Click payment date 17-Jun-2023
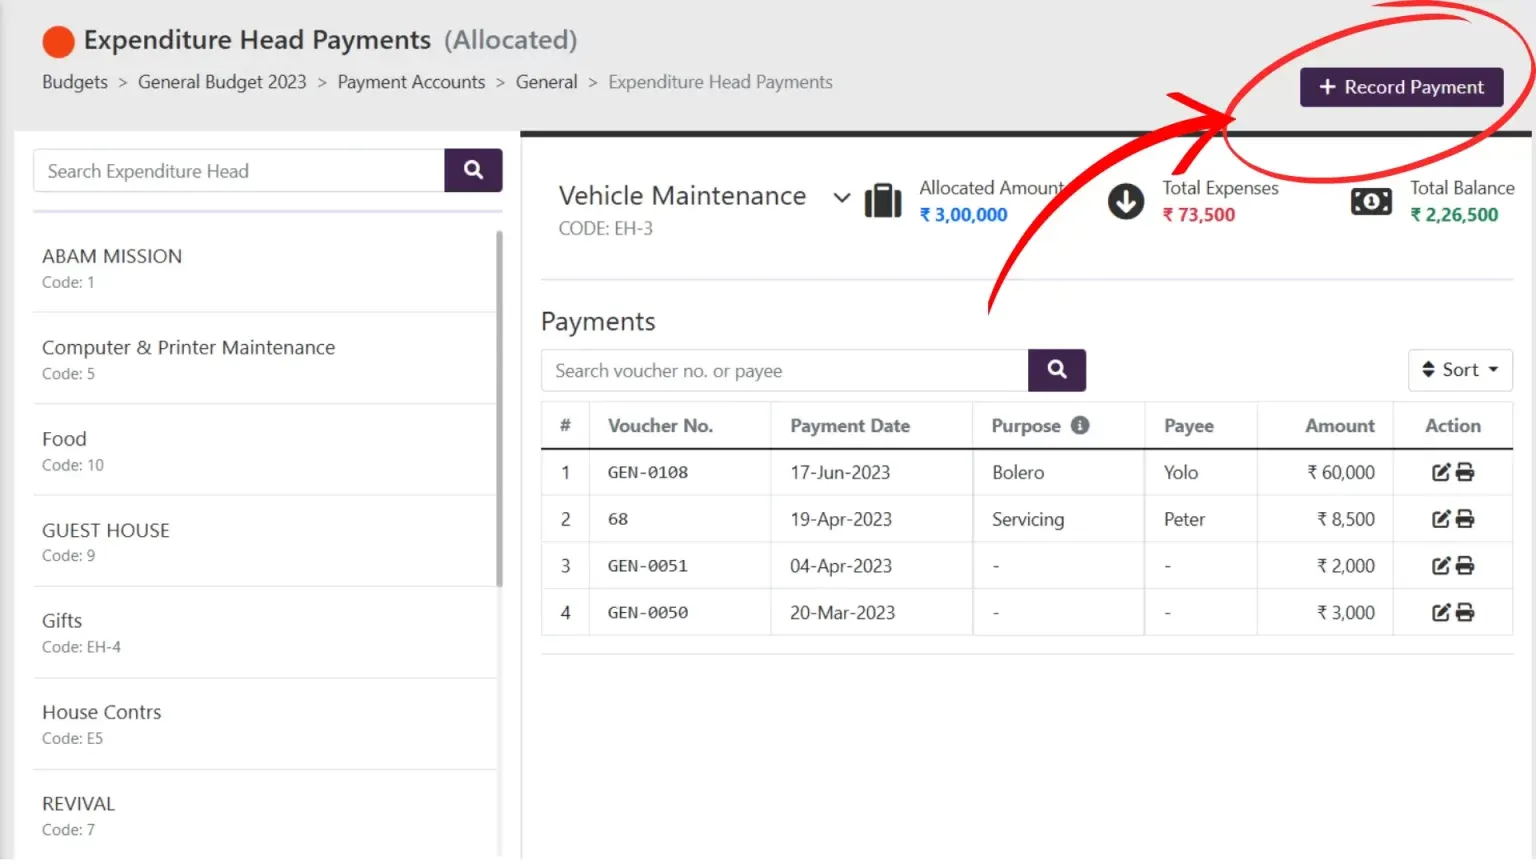 coord(840,472)
